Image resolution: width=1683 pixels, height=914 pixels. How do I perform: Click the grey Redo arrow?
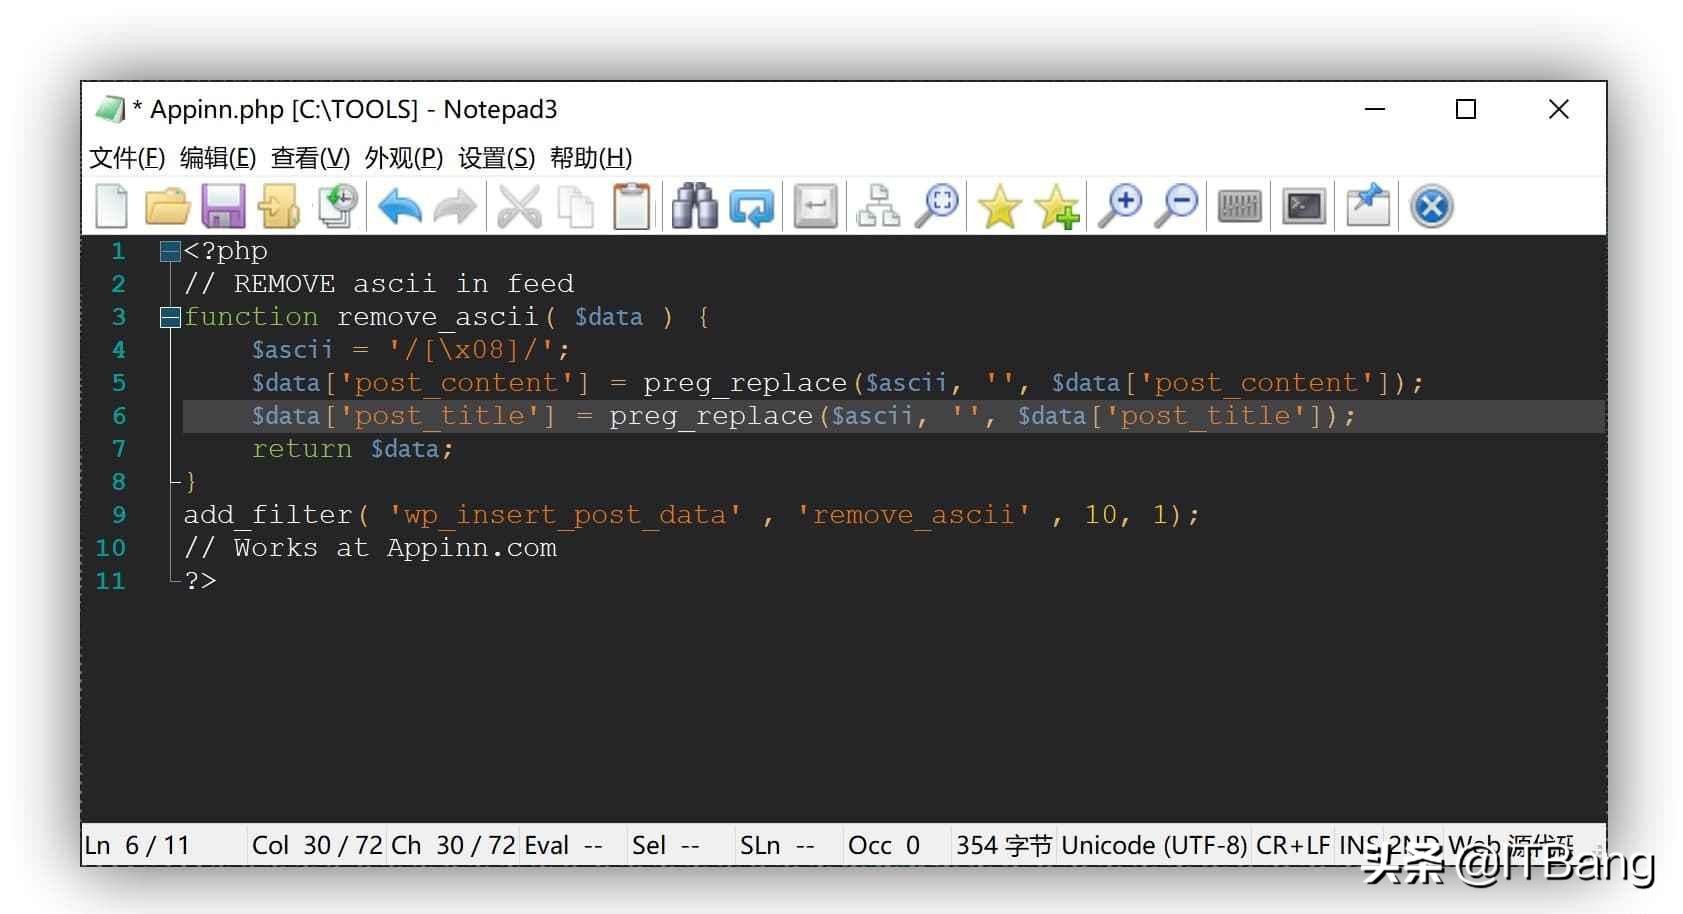(x=456, y=207)
